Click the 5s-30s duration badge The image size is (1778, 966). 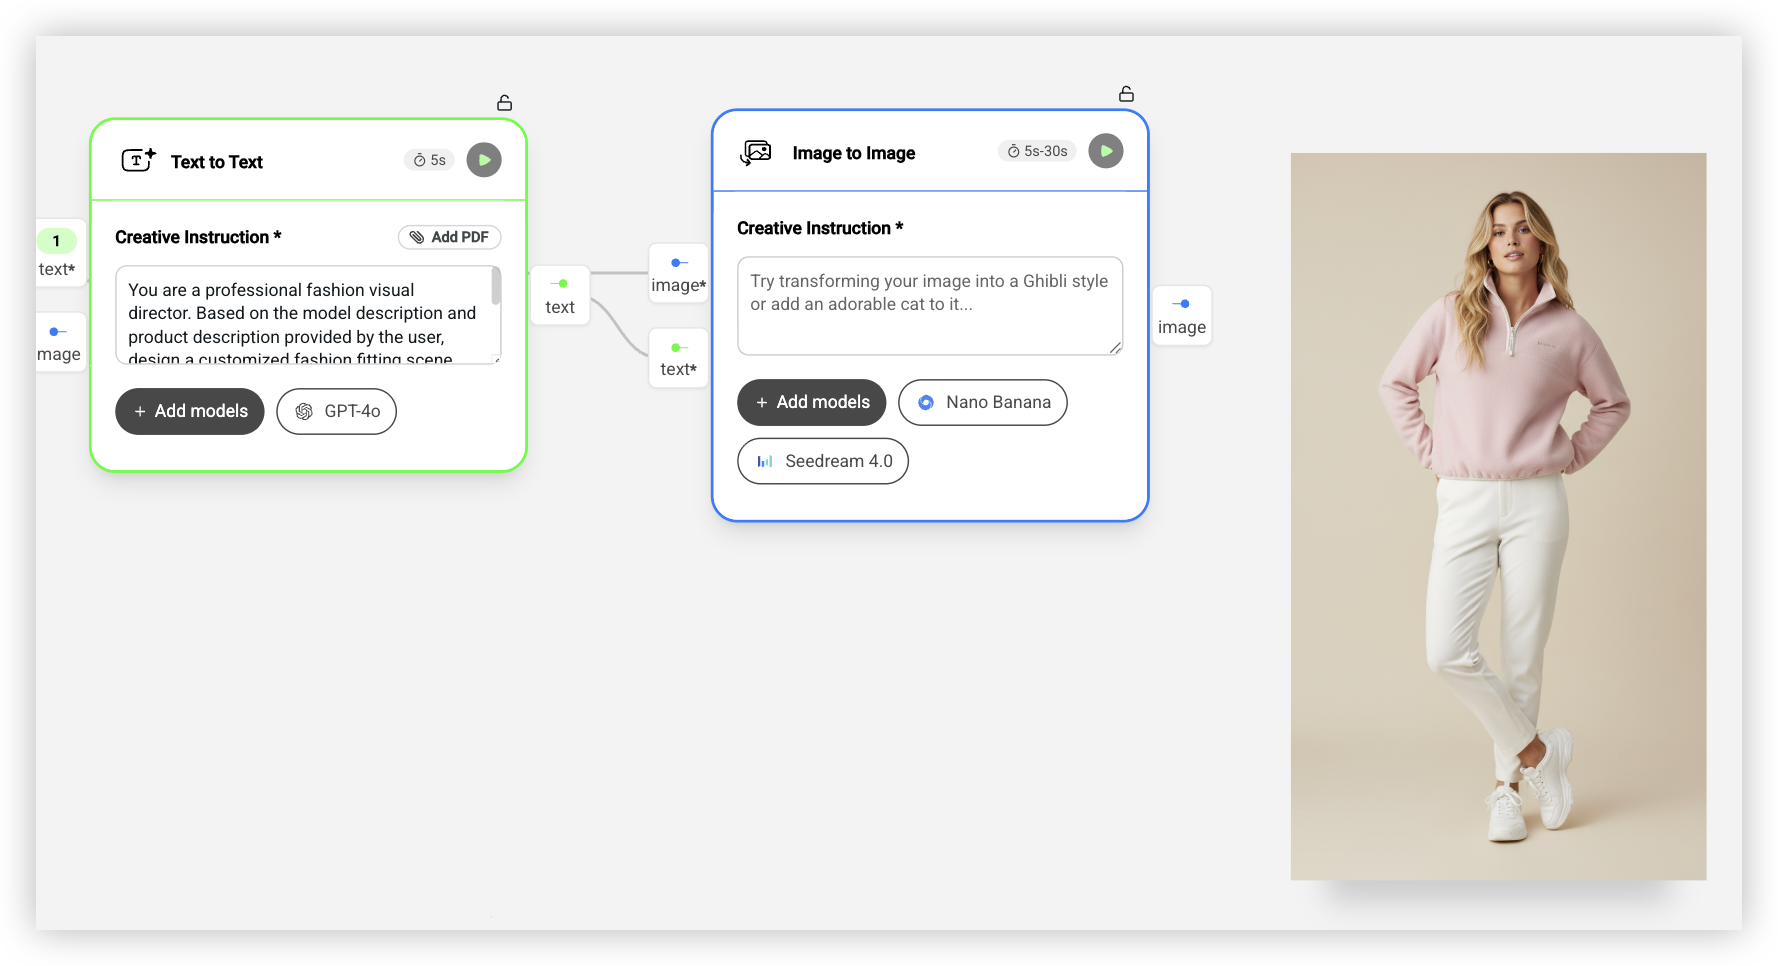(1037, 151)
